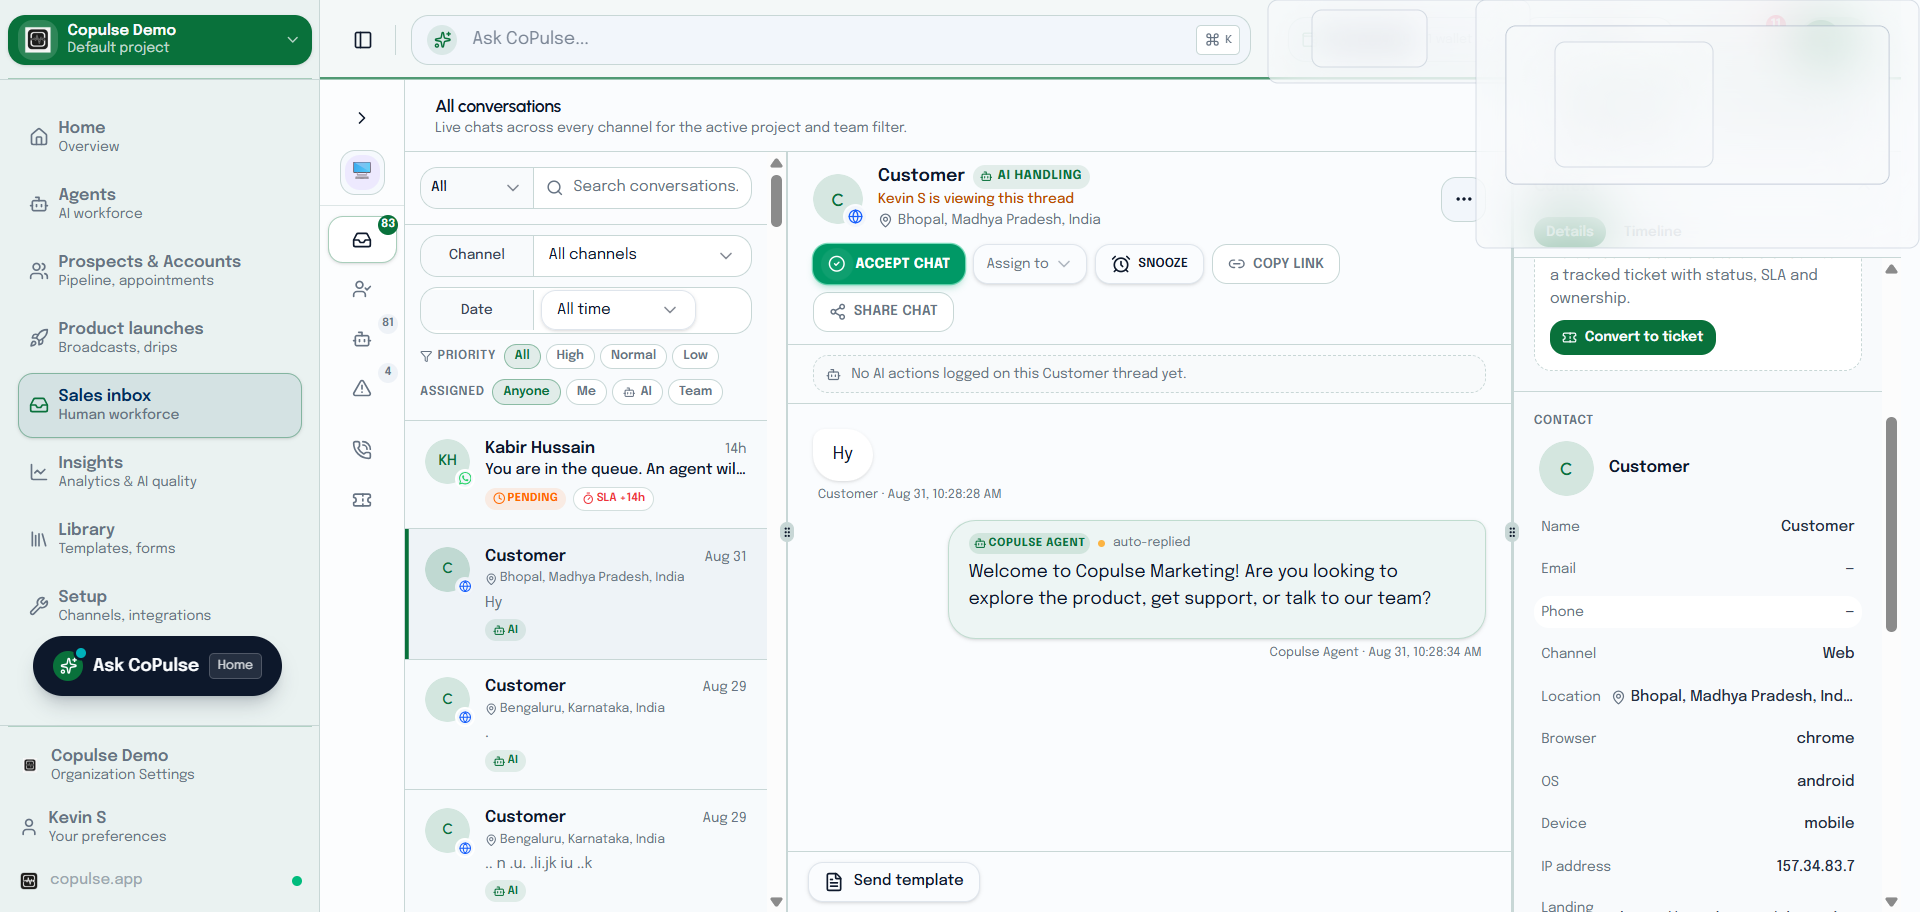The height and width of the screenshot is (912, 1920).
Task: Open the All time date dropdown
Action: [618, 310]
